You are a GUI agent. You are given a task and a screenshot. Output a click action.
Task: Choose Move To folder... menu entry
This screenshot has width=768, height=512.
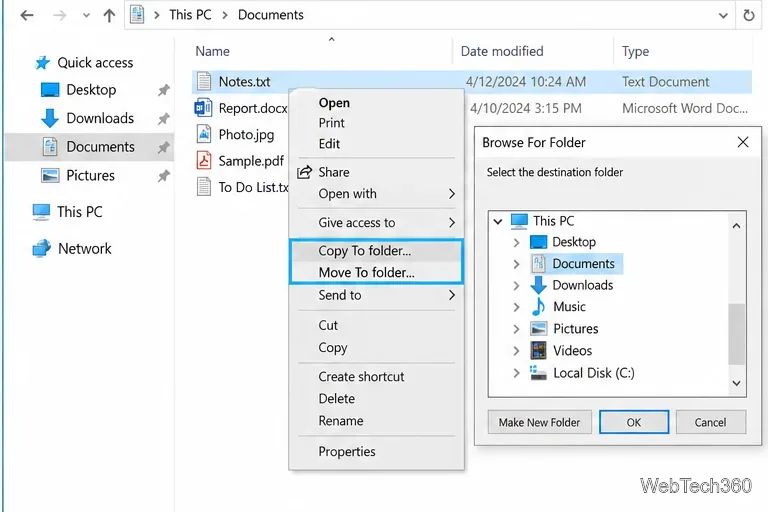click(x=376, y=272)
